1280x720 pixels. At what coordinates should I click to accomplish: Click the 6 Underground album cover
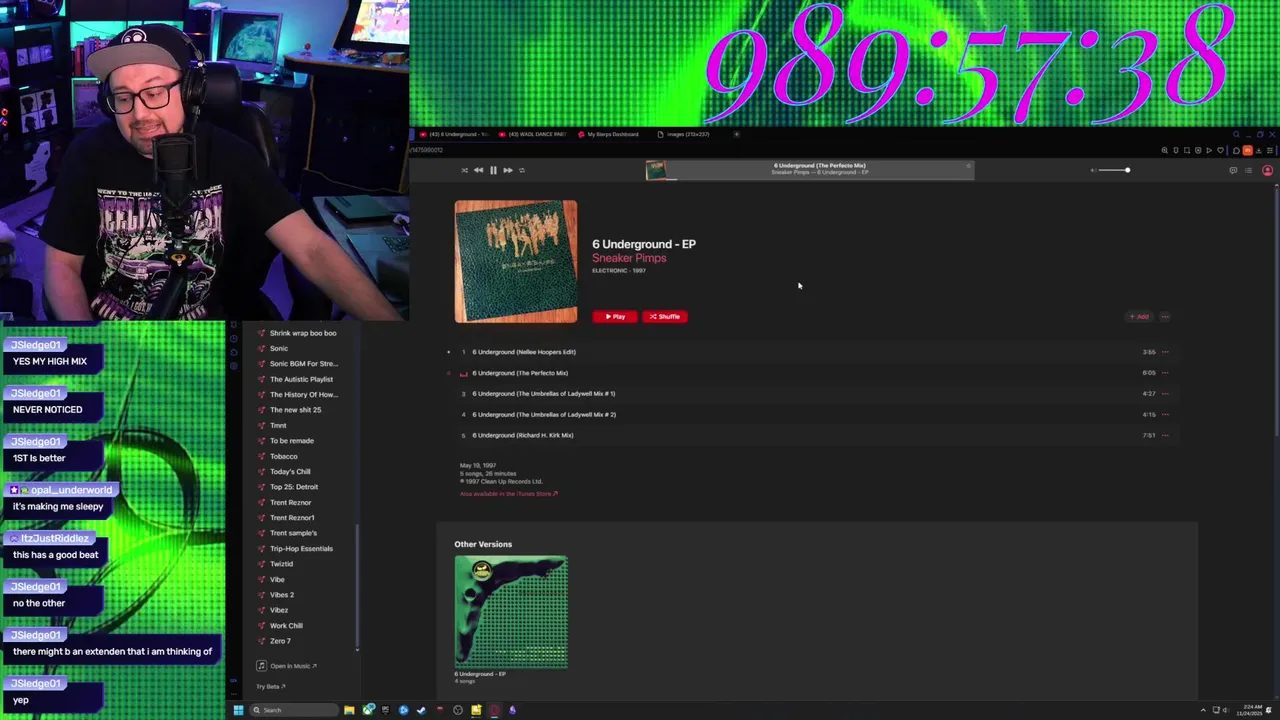tap(516, 262)
